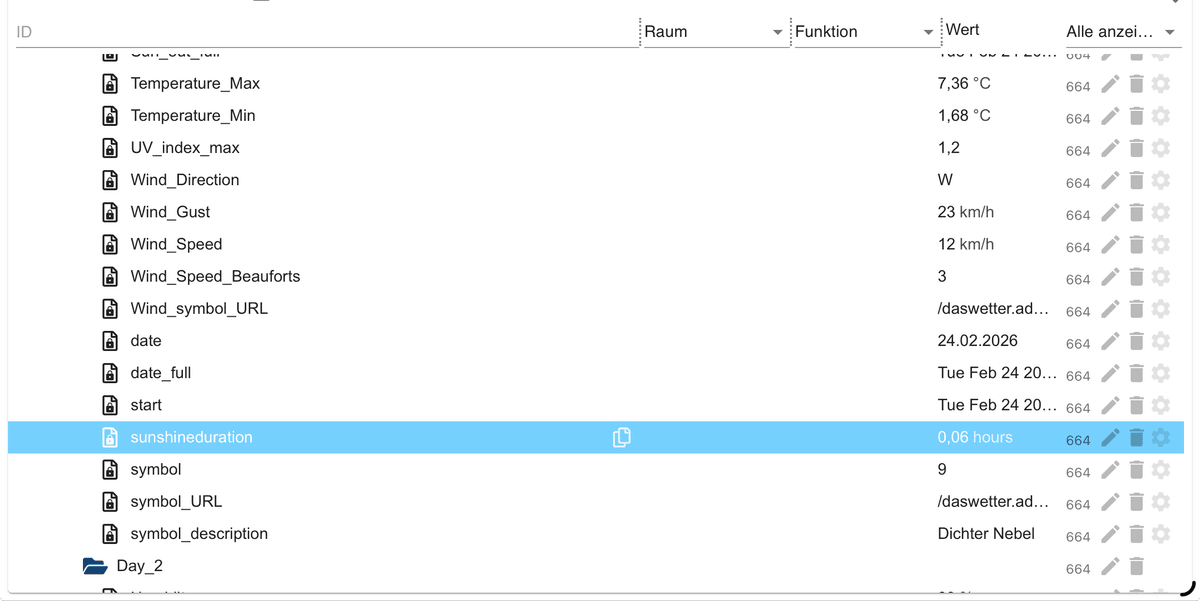Expand the Alle anzeigen dropdown

tap(1169, 32)
